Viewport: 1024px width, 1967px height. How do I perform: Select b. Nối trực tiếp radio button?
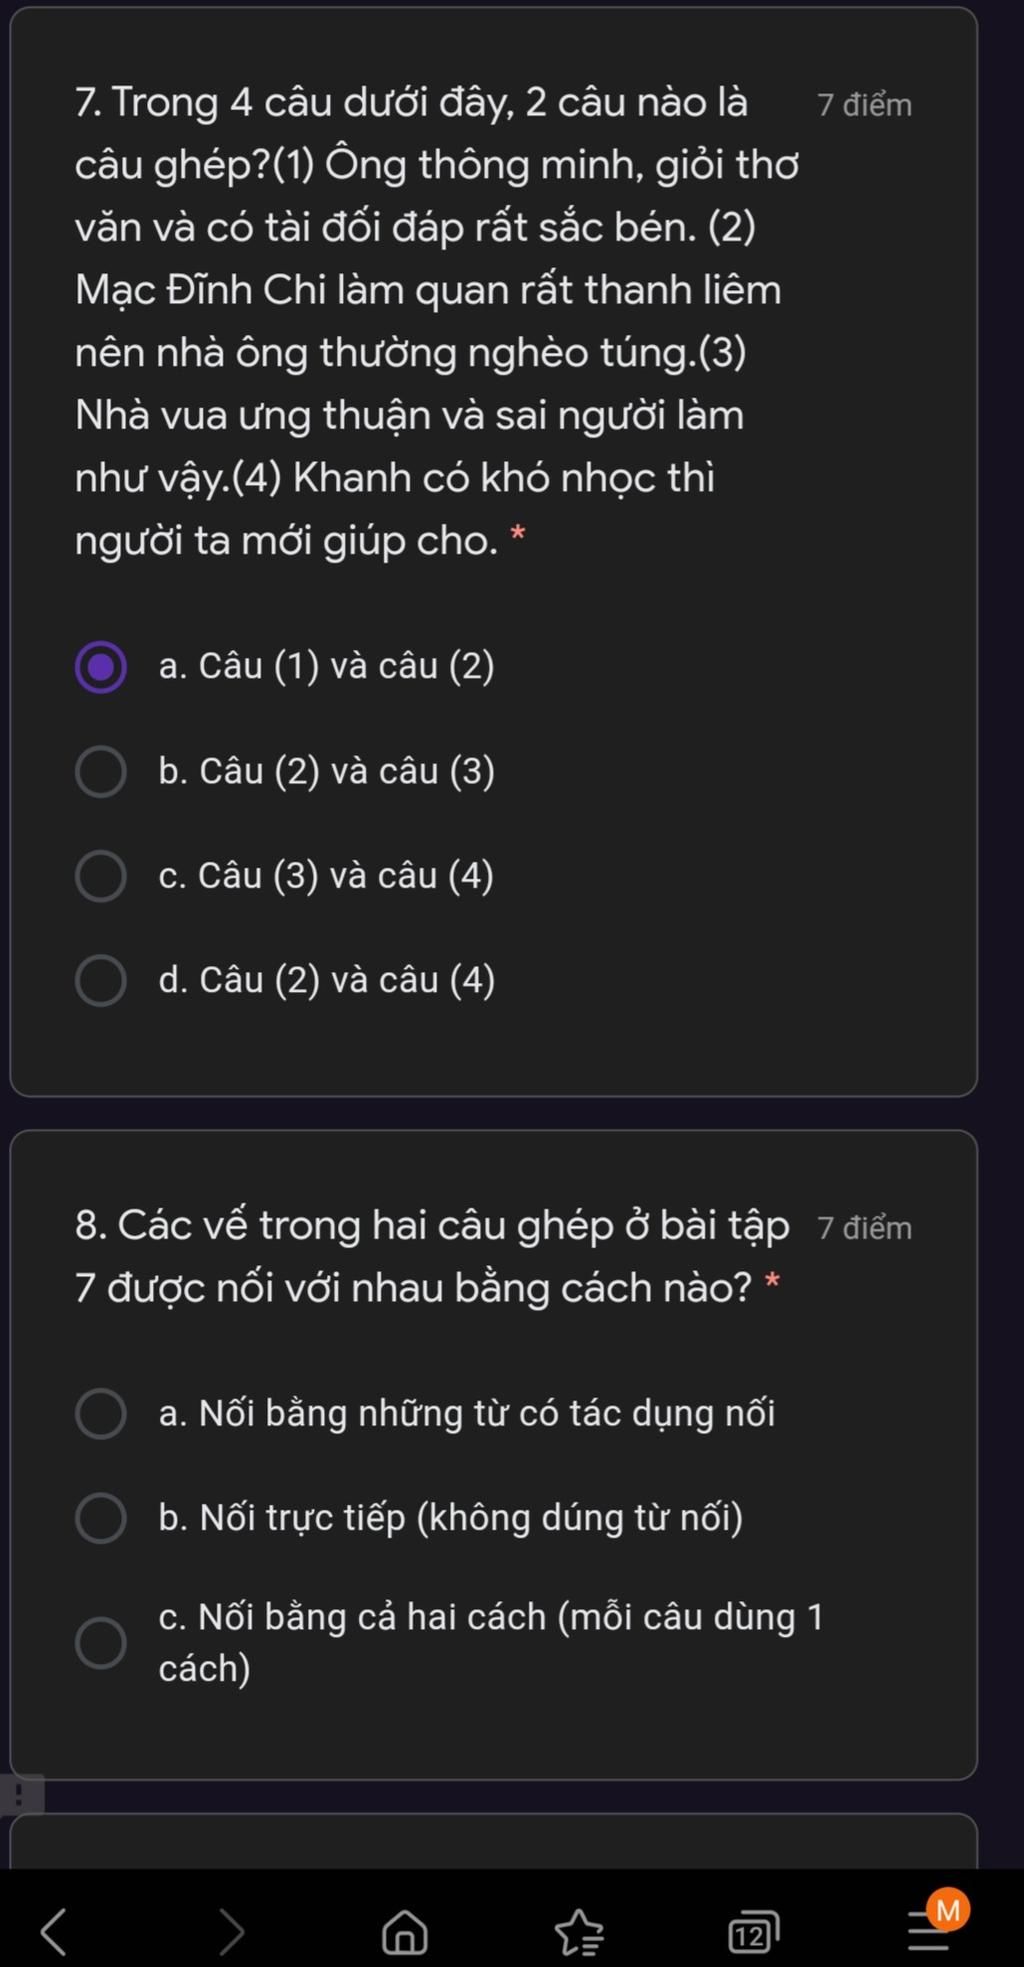(x=101, y=1518)
